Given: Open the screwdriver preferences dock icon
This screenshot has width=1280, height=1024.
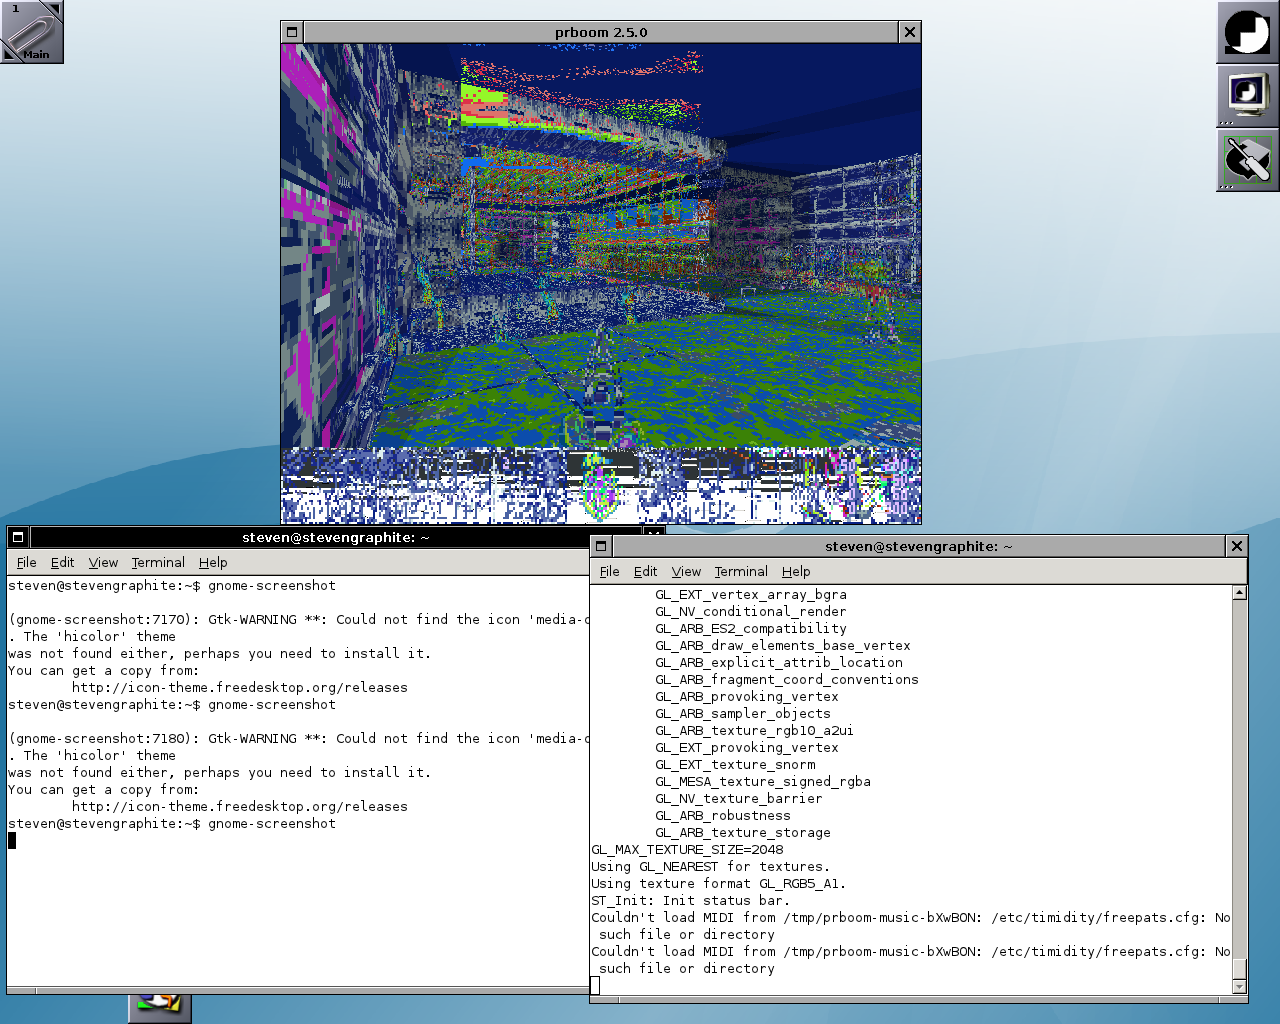Looking at the screenshot, I should coord(1247,160).
